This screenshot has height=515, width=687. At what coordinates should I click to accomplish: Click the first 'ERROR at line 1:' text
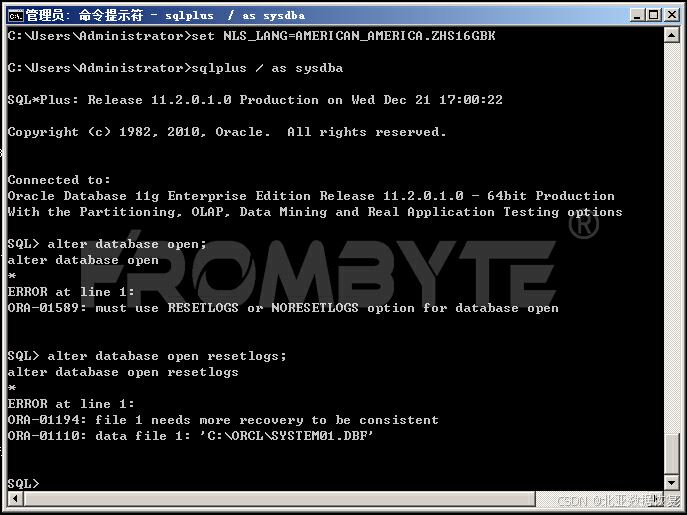coord(71,292)
